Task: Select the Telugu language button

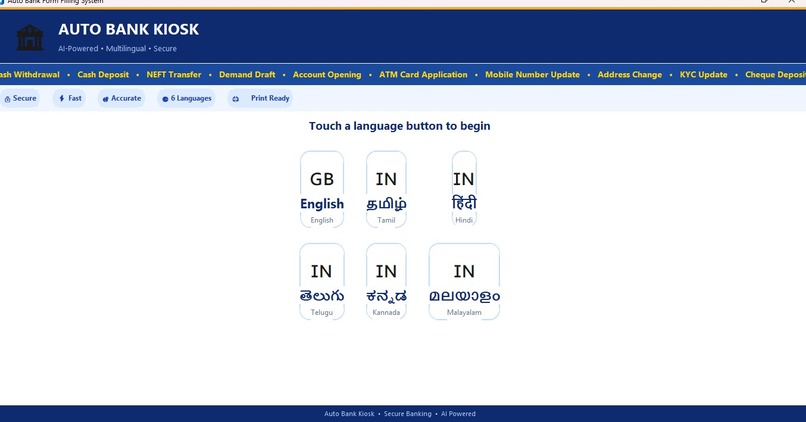Action: point(322,282)
